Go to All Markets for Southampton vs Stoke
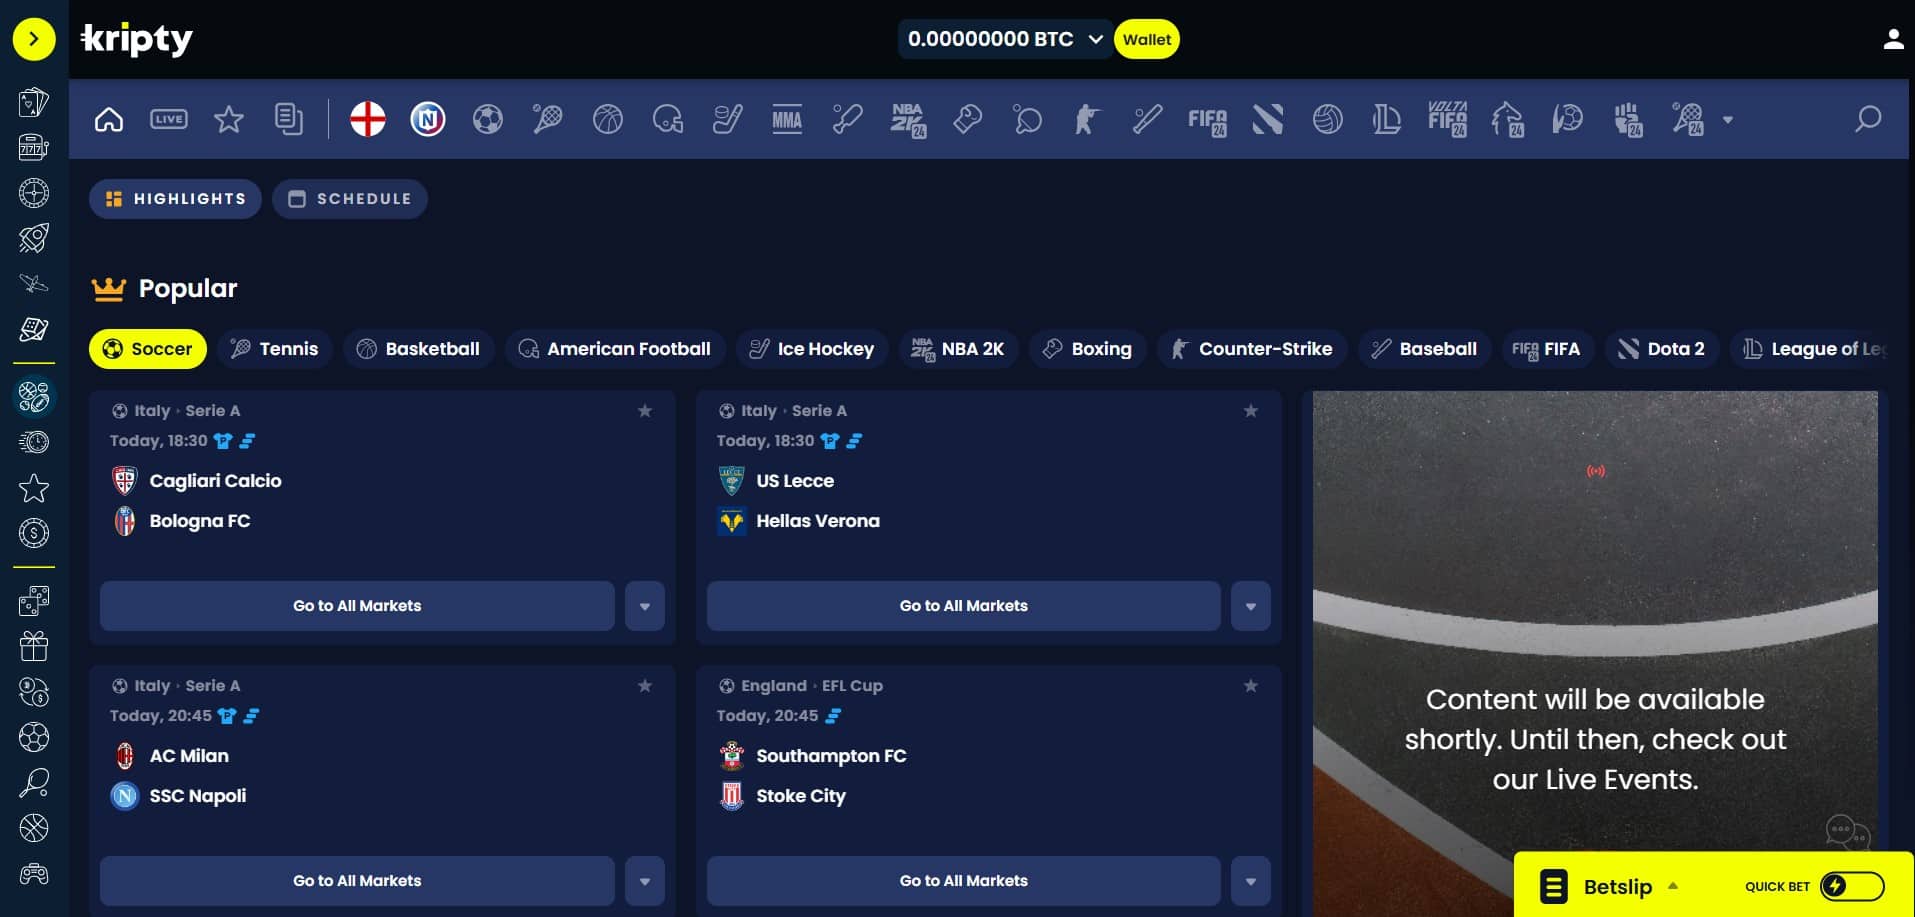The height and width of the screenshot is (917, 1915). point(964,881)
